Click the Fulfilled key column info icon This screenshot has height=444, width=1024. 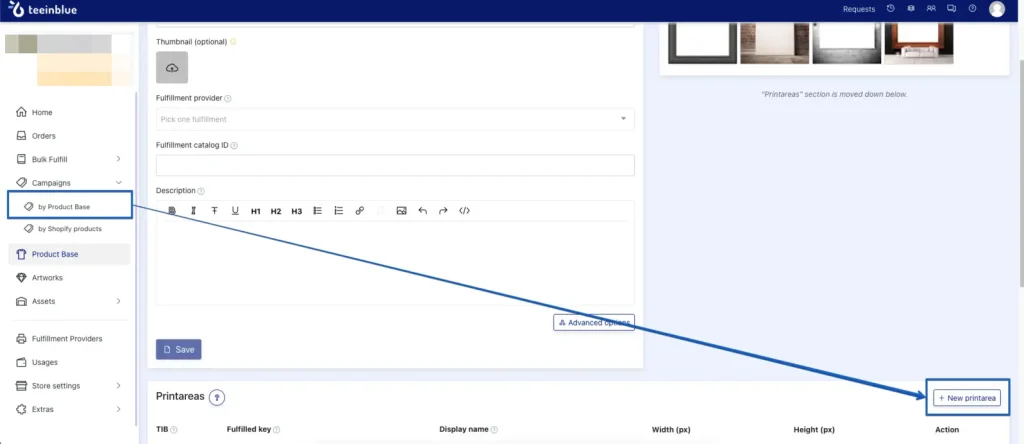coord(277,430)
